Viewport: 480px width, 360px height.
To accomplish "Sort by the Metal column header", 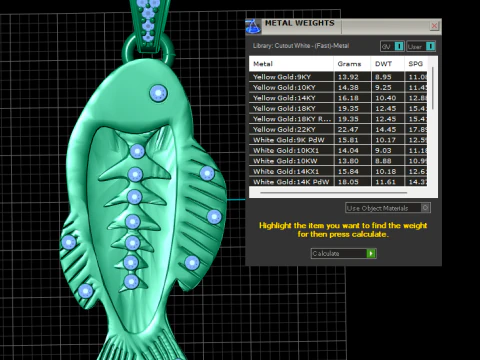I will [291, 64].
